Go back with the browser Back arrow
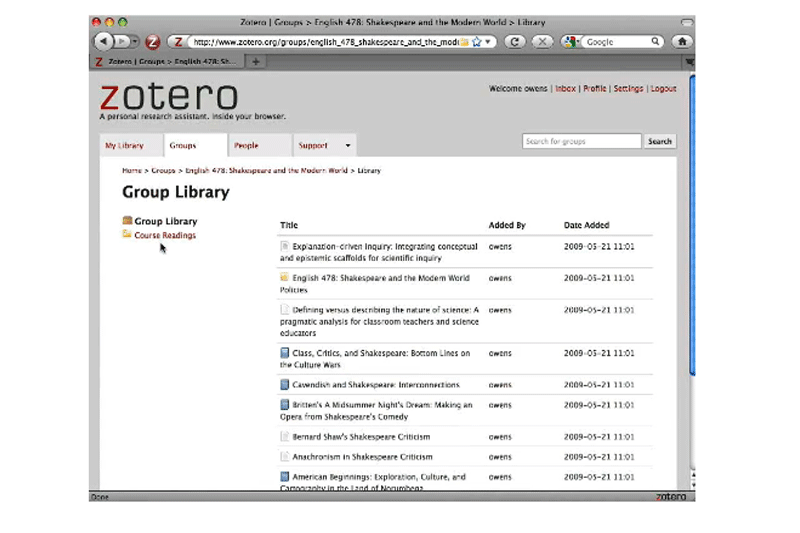Viewport: 800px width, 533px height. click(x=104, y=41)
